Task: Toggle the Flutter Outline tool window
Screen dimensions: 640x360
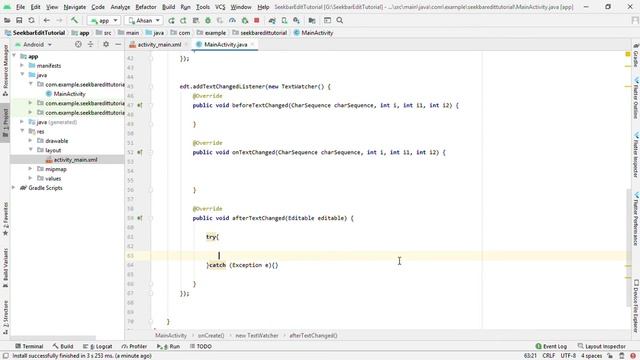Action: (636, 98)
